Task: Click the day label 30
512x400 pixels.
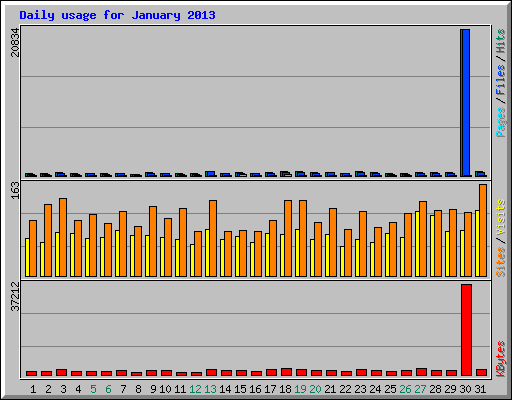Action: [465, 389]
